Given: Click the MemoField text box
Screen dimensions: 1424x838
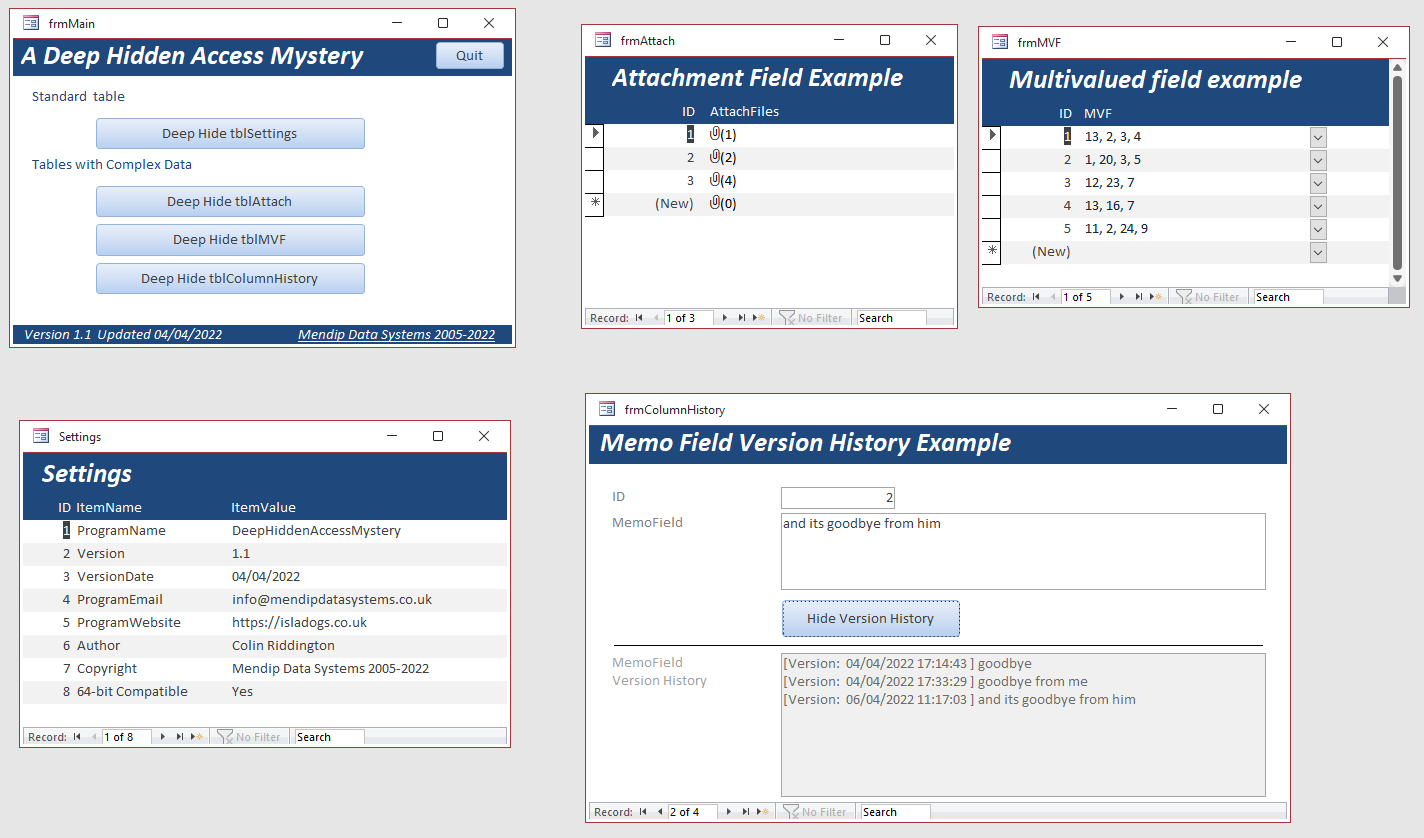Looking at the screenshot, I should 1023,552.
